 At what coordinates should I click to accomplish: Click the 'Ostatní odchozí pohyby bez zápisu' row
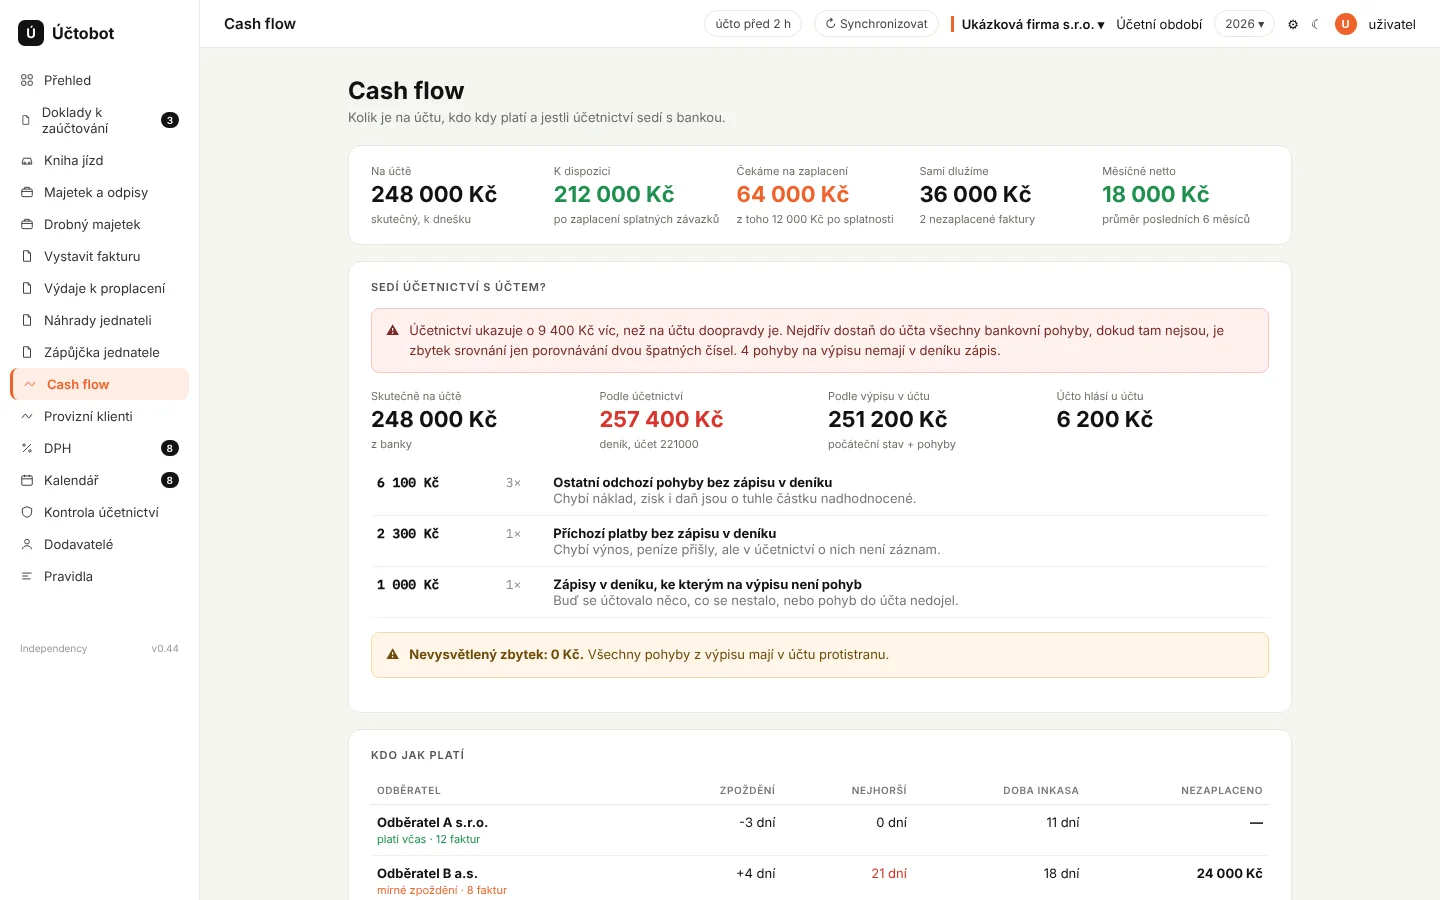coord(820,490)
